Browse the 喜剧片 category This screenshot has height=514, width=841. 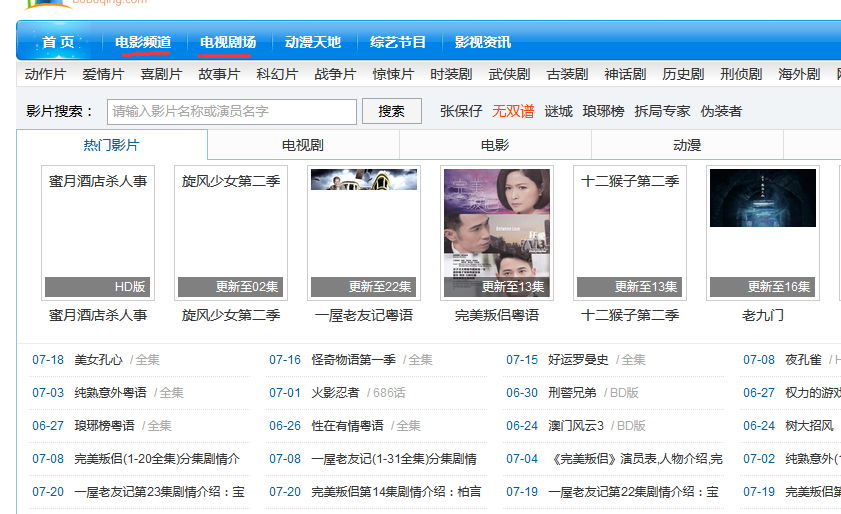(161, 74)
